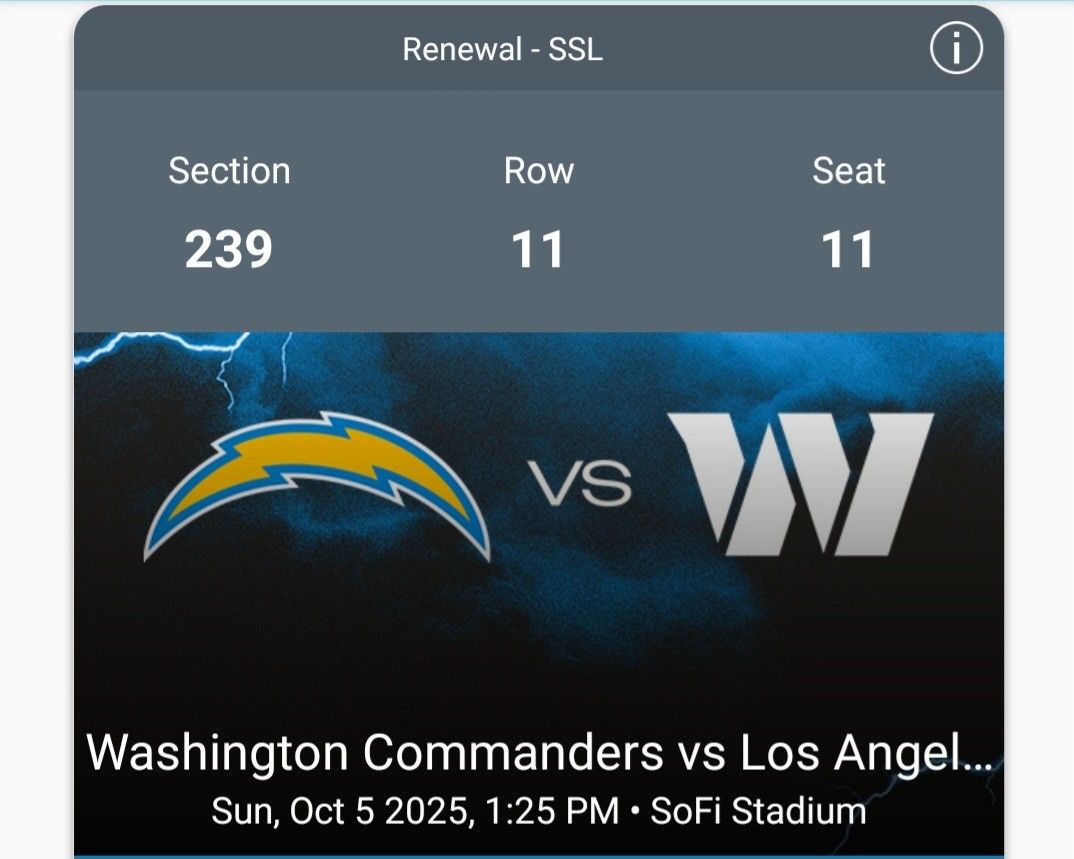
Task: Tap the Sun, Oct 5 2025 date text
Action: click(338, 811)
